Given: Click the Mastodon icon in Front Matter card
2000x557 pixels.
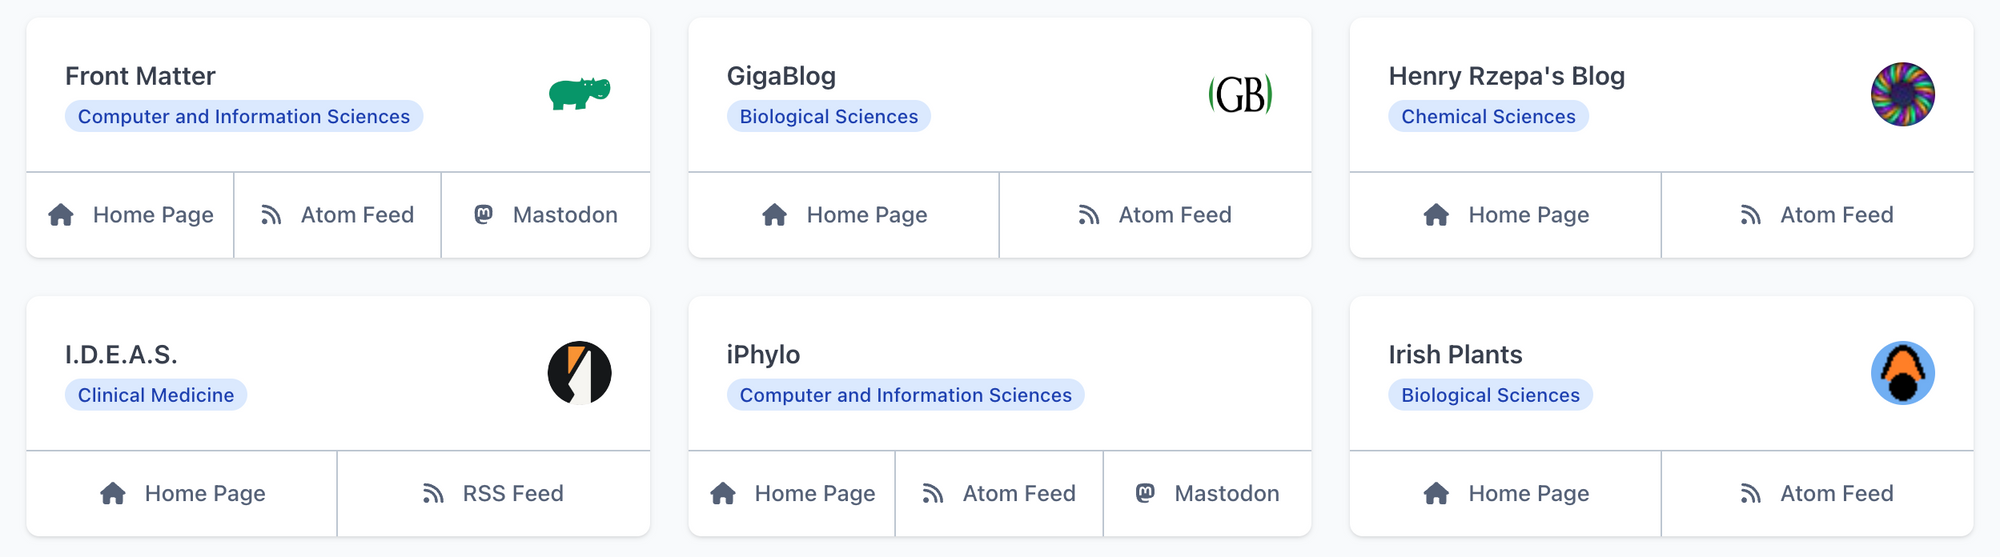Looking at the screenshot, I should pos(484,214).
